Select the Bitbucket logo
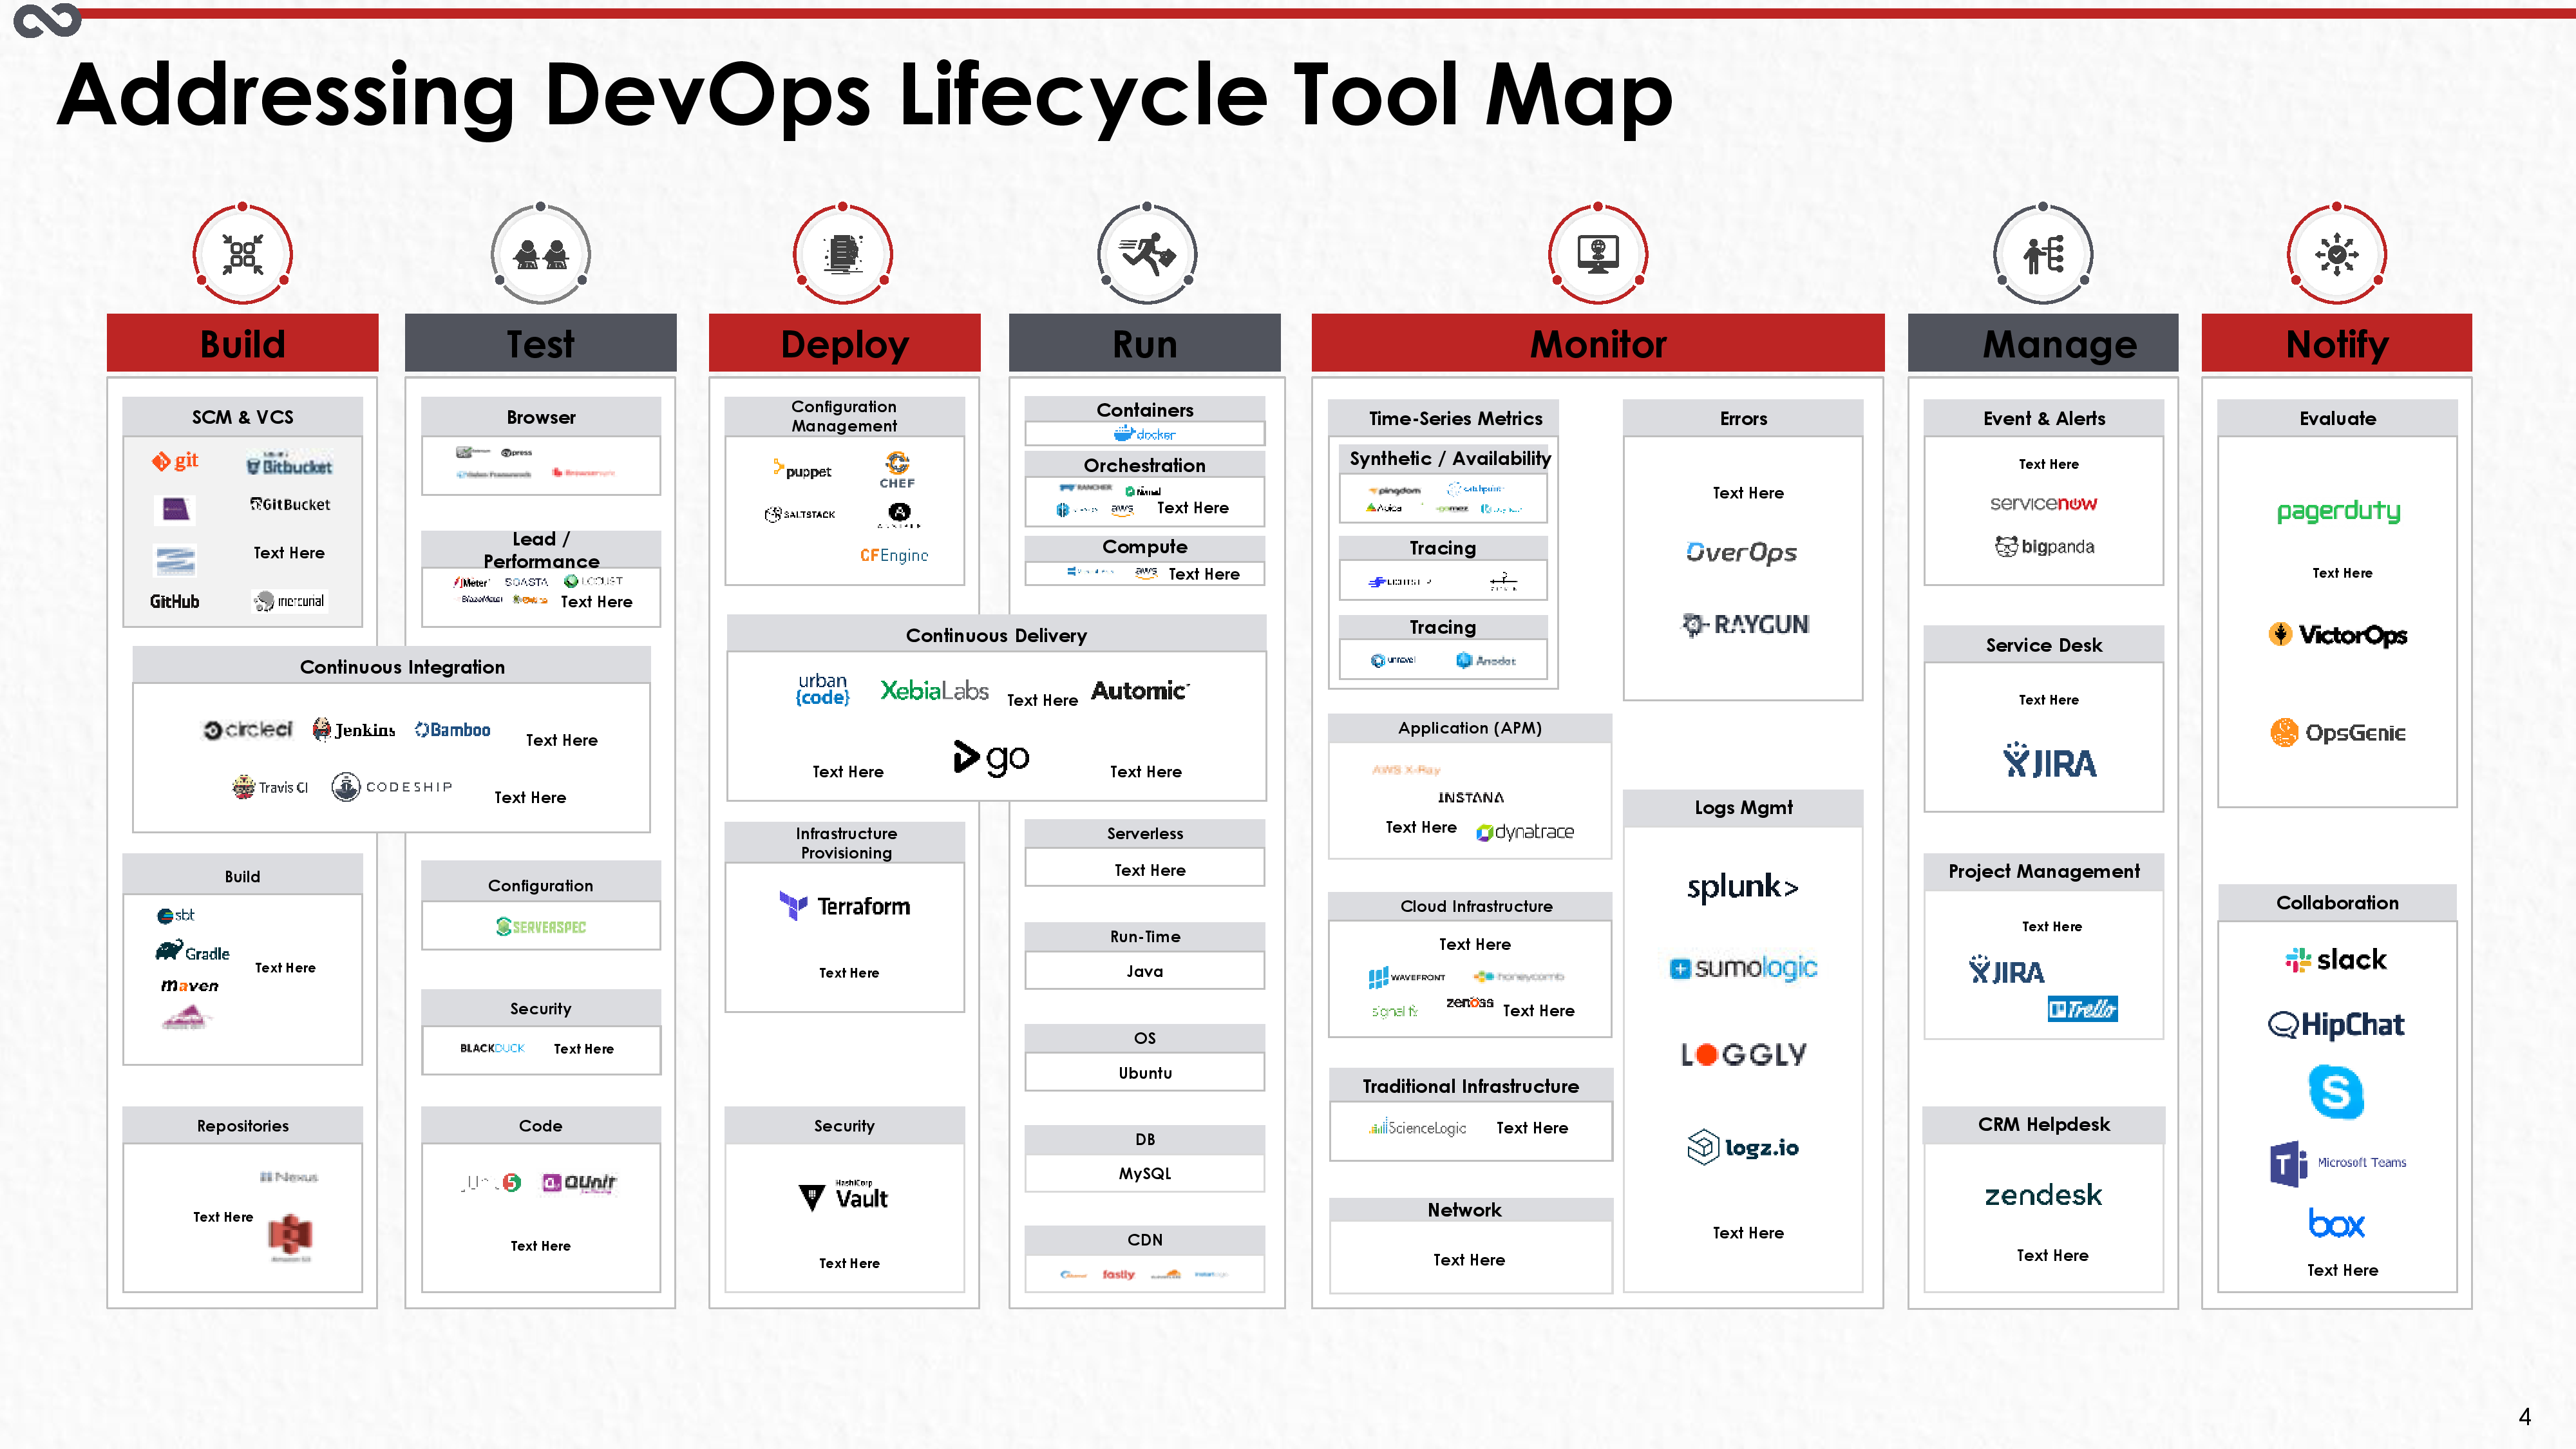 [x=289, y=465]
